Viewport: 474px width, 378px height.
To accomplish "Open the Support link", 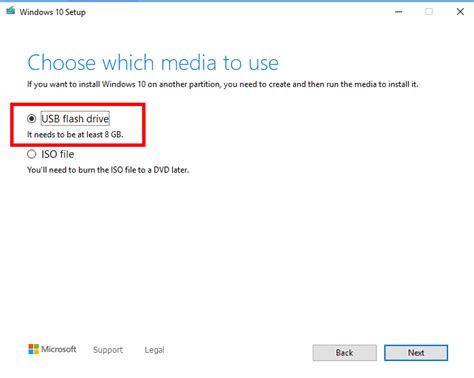I will pyautogui.click(x=108, y=350).
